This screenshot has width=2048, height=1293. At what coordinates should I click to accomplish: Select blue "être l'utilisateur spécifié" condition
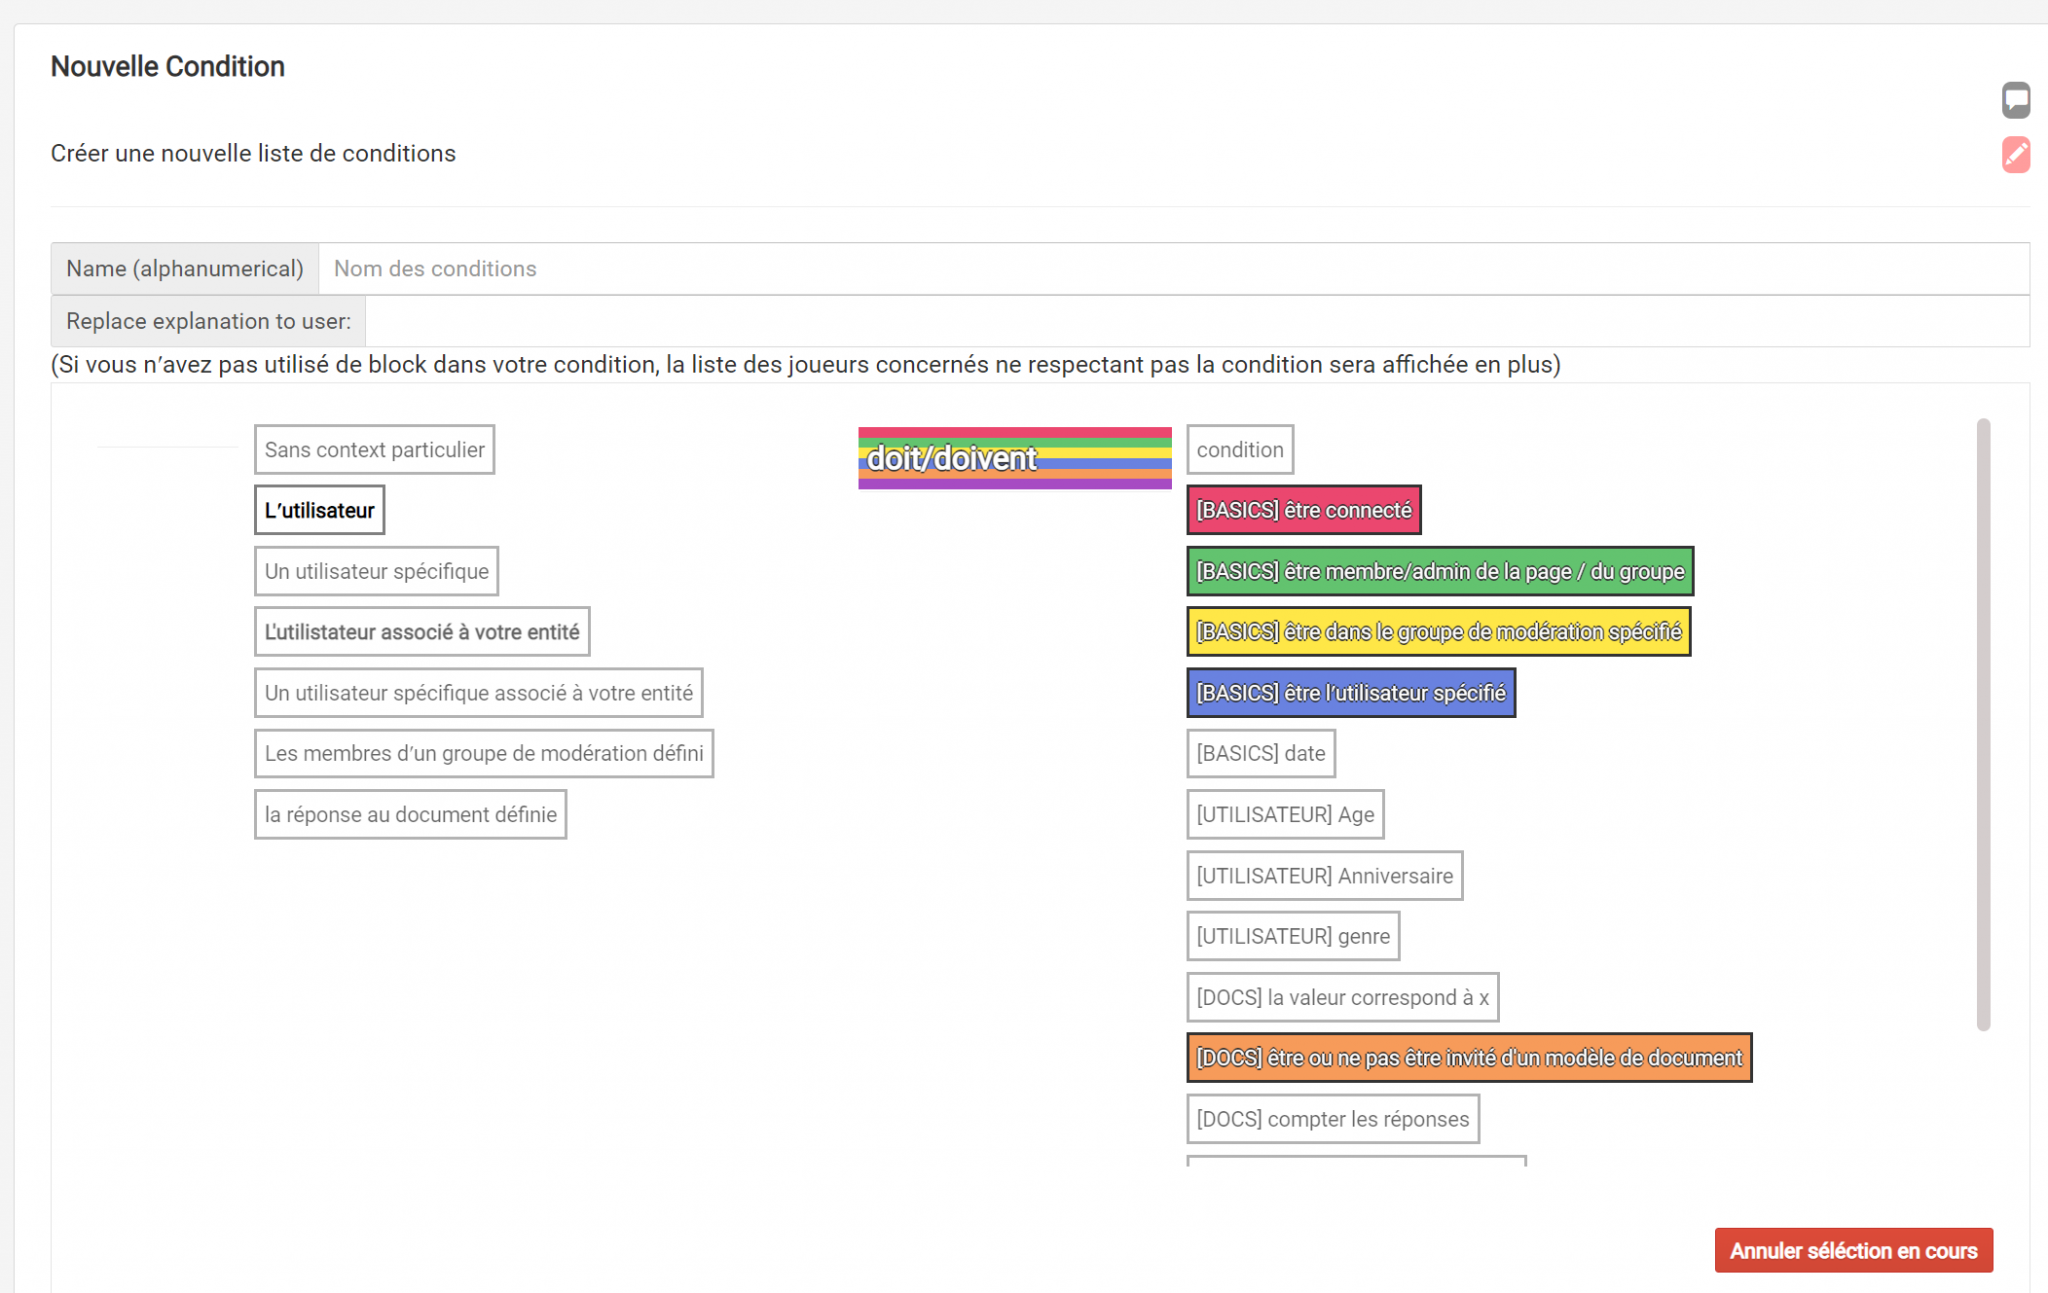pyautogui.click(x=1350, y=693)
